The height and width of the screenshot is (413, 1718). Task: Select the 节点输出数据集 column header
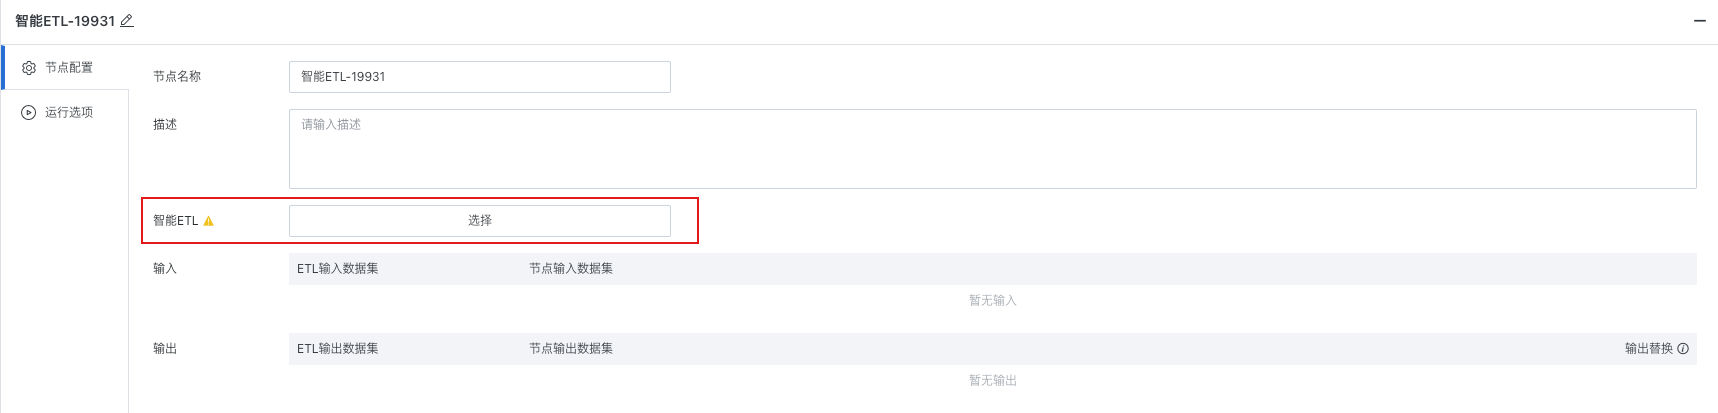pos(571,349)
